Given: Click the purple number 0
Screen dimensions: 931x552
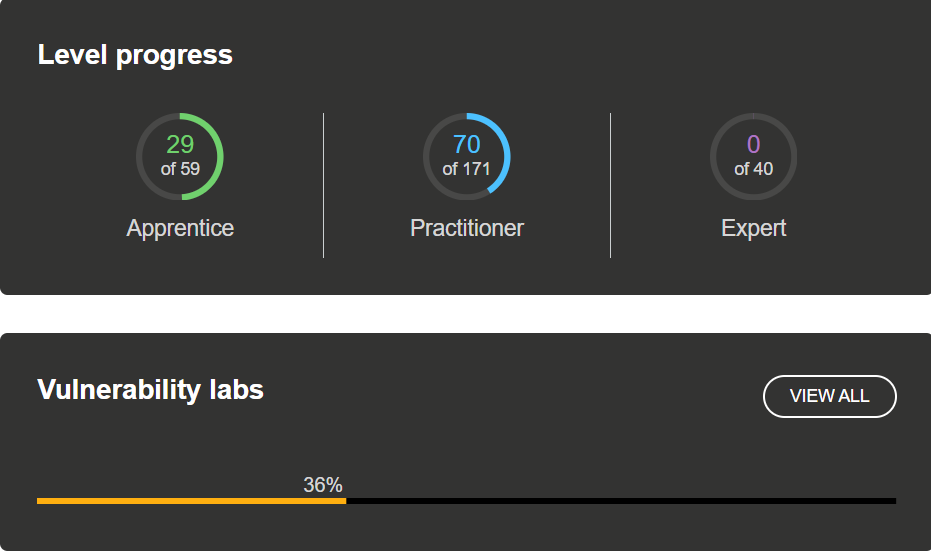Looking at the screenshot, I should [x=753, y=144].
